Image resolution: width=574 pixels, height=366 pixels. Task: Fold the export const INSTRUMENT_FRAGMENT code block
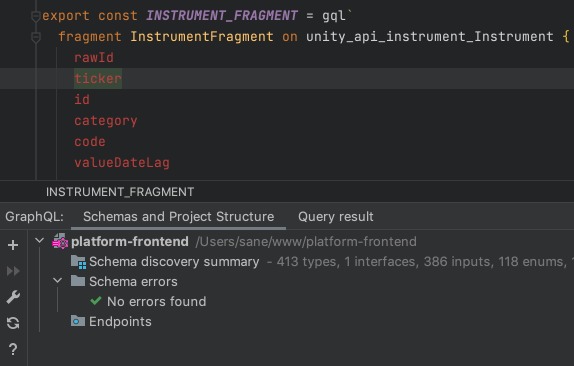click(x=36, y=16)
